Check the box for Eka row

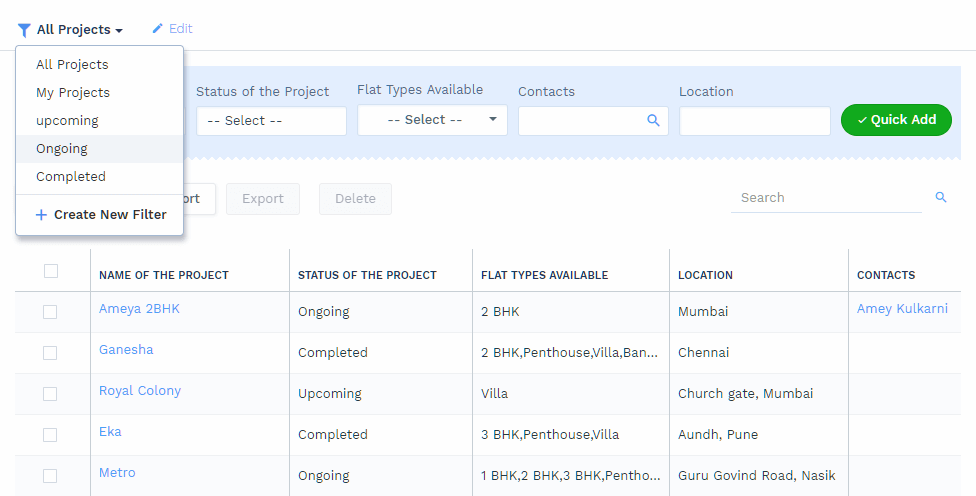50,435
